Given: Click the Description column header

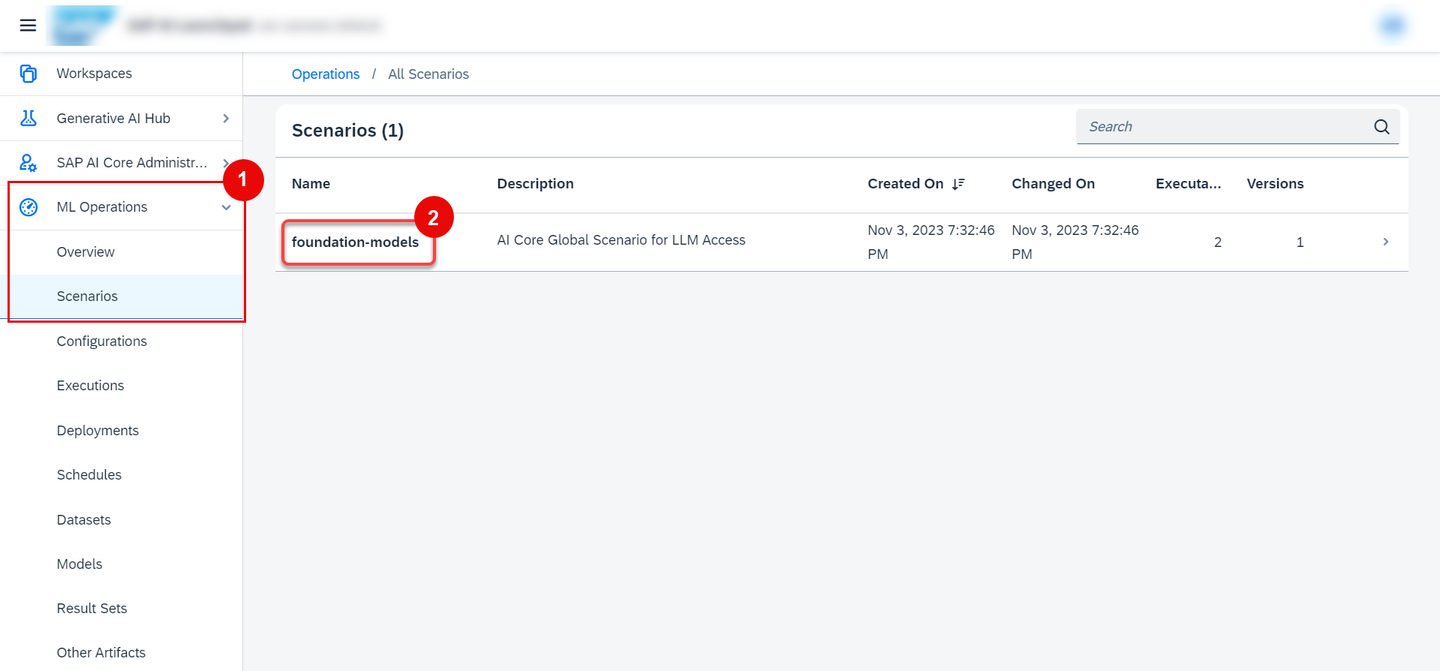Looking at the screenshot, I should point(535,184).
